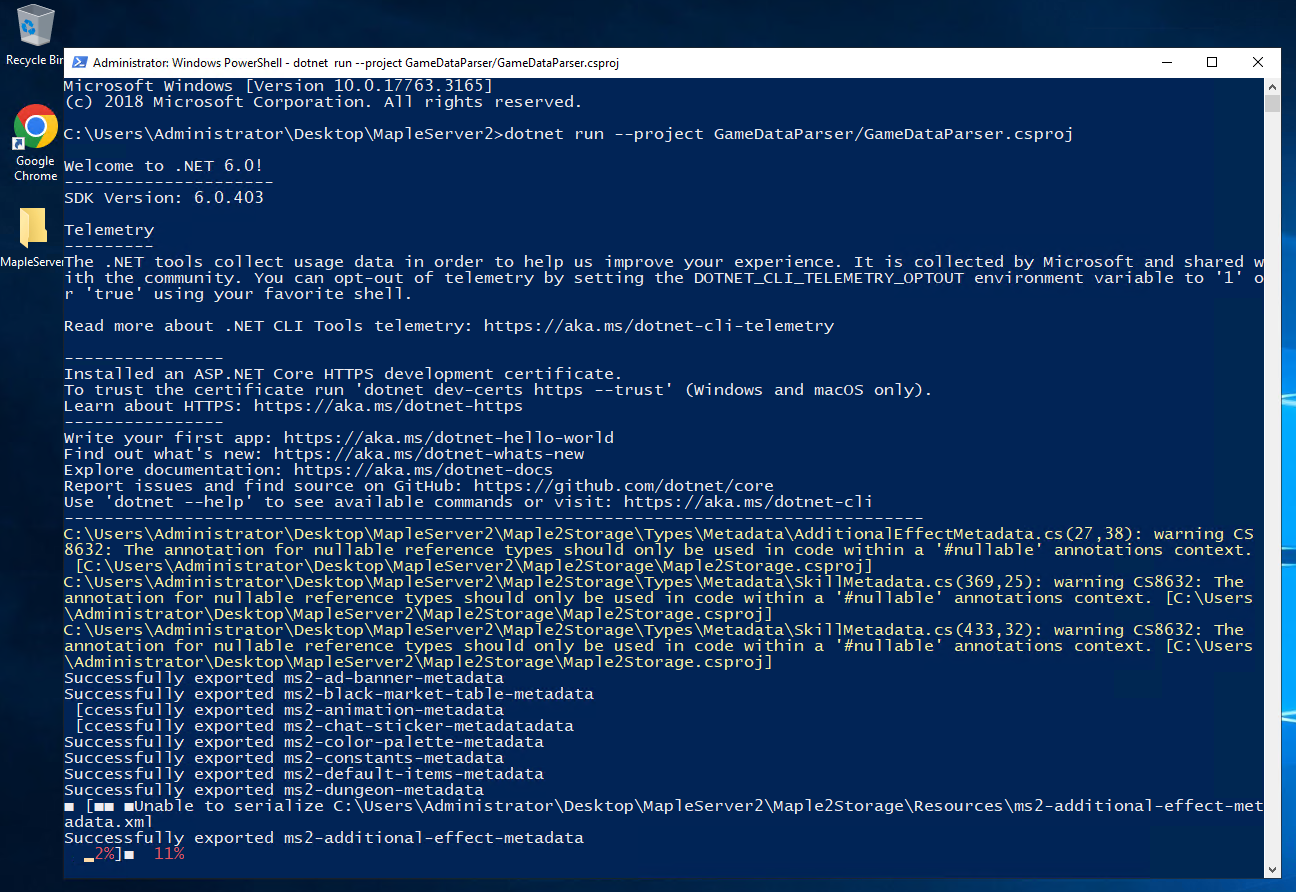Screen dimensions: 1296x892
Task: Maximize the PowerShell window
Action: (1212, 62)
